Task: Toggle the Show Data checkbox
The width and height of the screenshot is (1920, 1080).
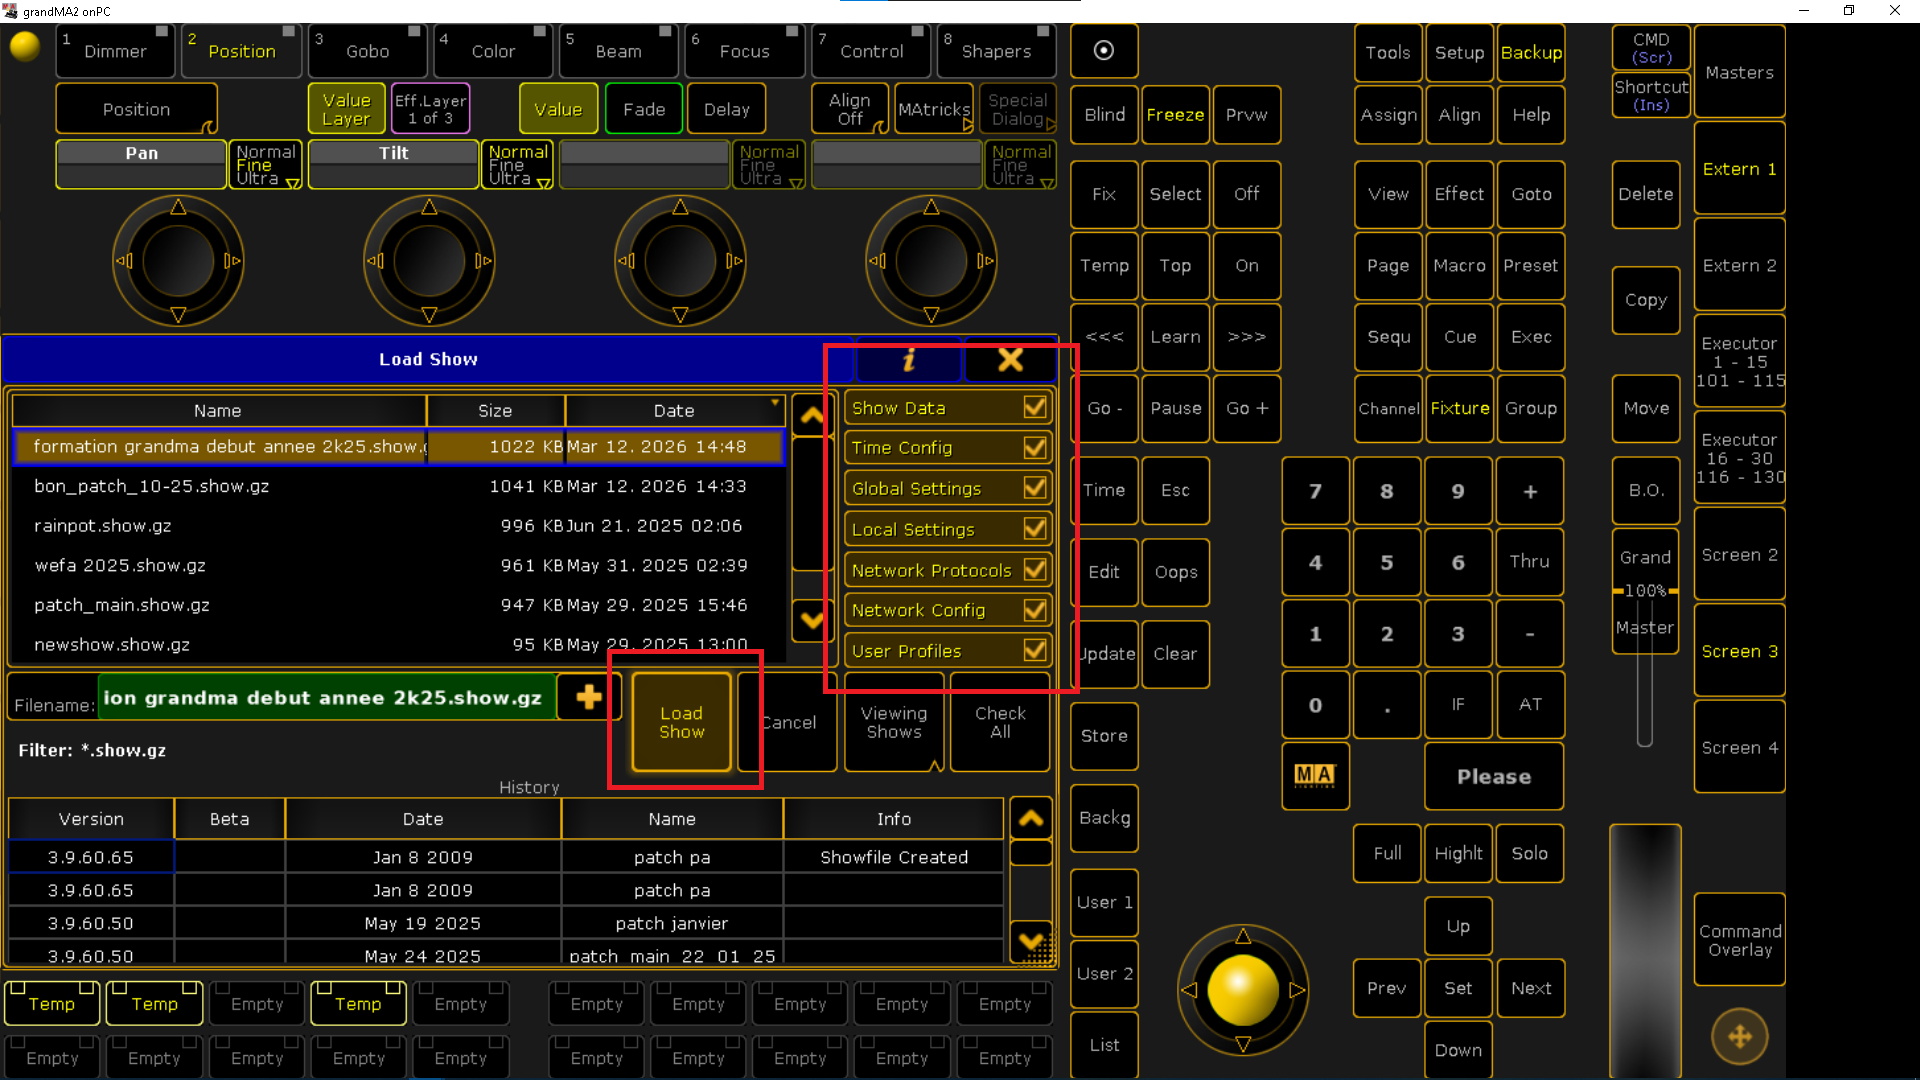Action: pos(1035,407)
